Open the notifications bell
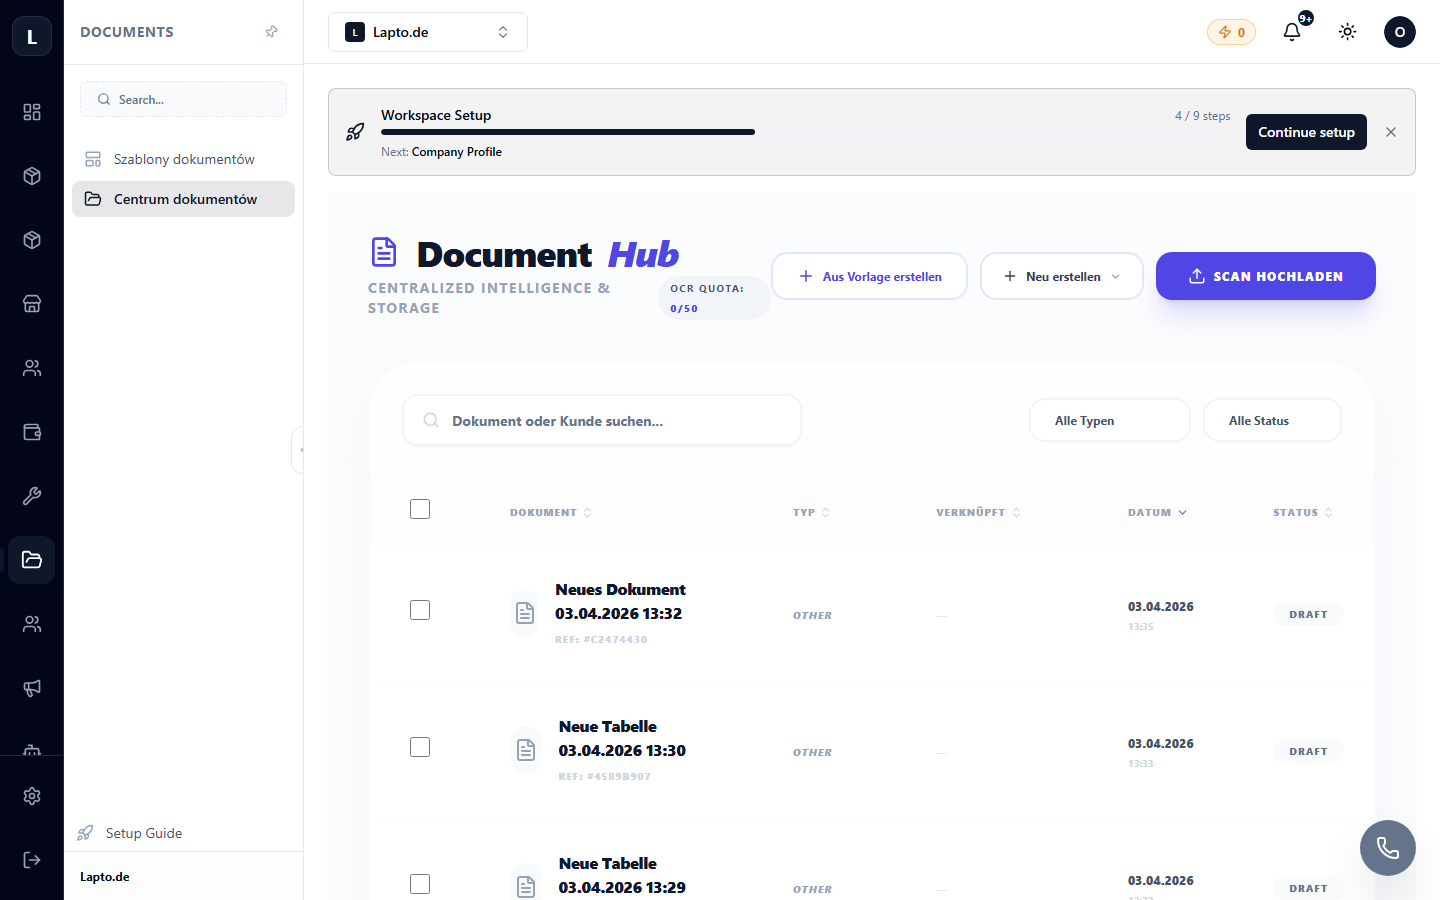This screenshot has height=900, width=1440. pyautogui.click(x=1292, y=32)
